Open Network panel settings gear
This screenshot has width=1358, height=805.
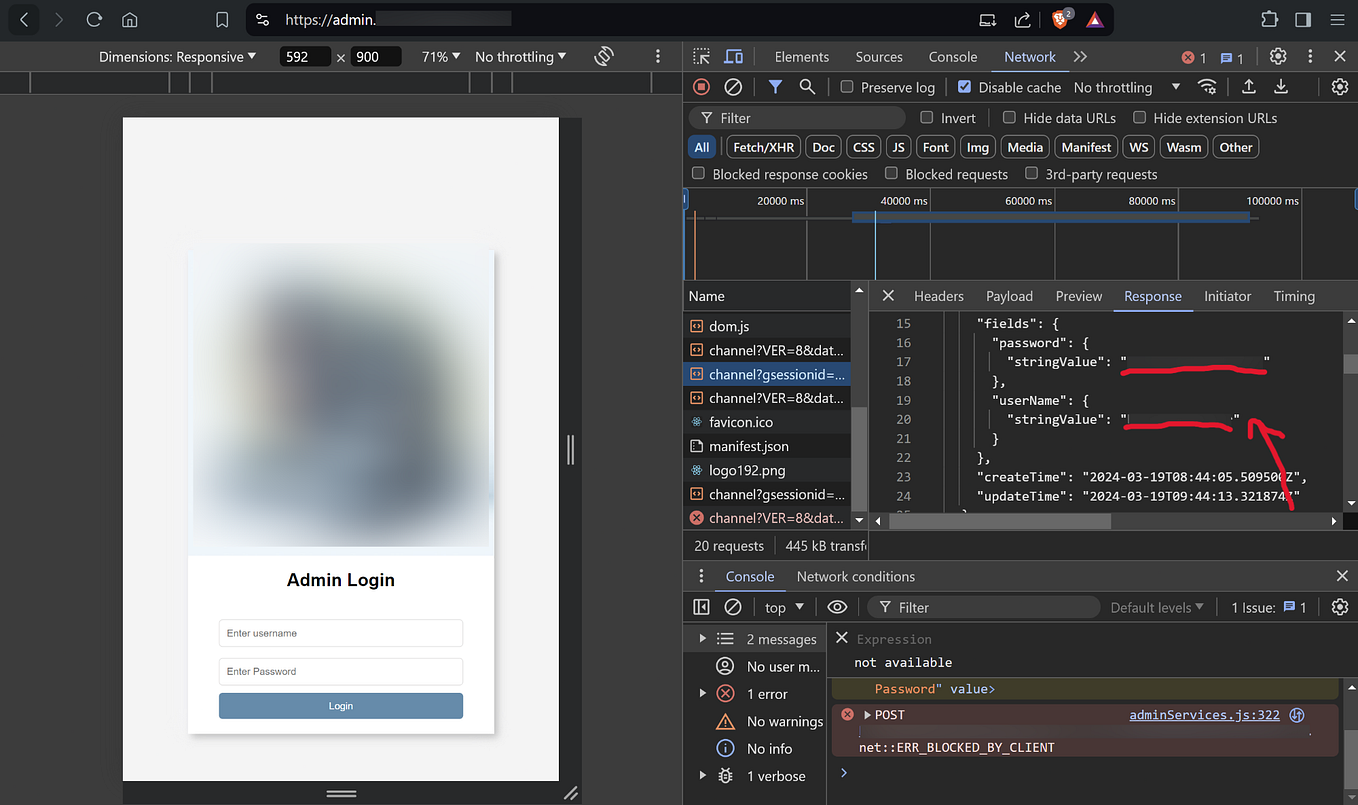pos(1340,87)
